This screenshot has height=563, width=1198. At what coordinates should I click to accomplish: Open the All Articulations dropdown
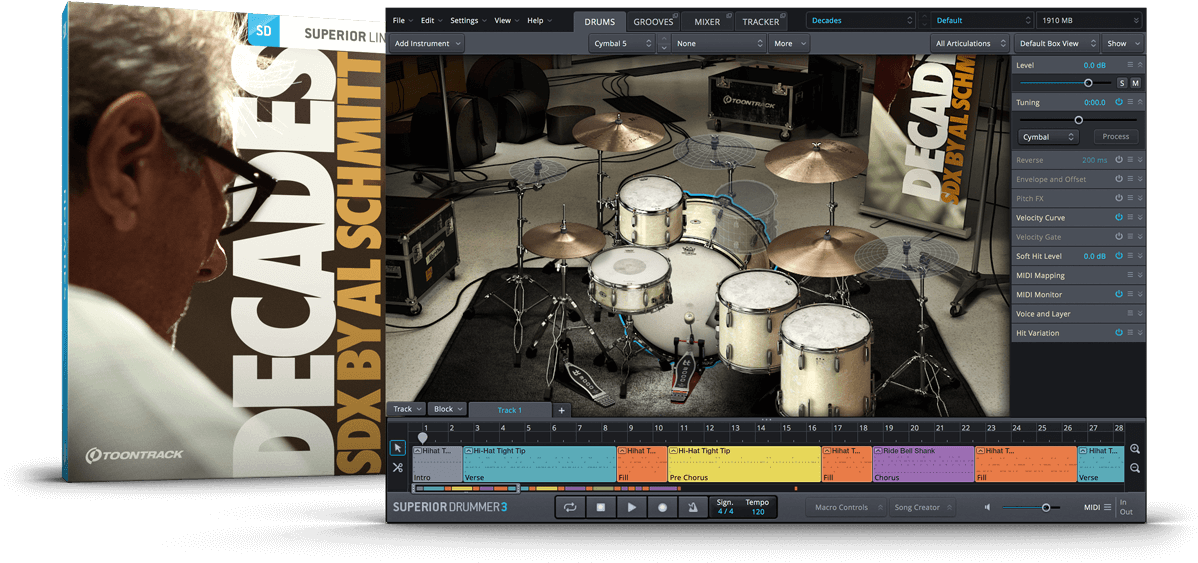click(969, 44)
